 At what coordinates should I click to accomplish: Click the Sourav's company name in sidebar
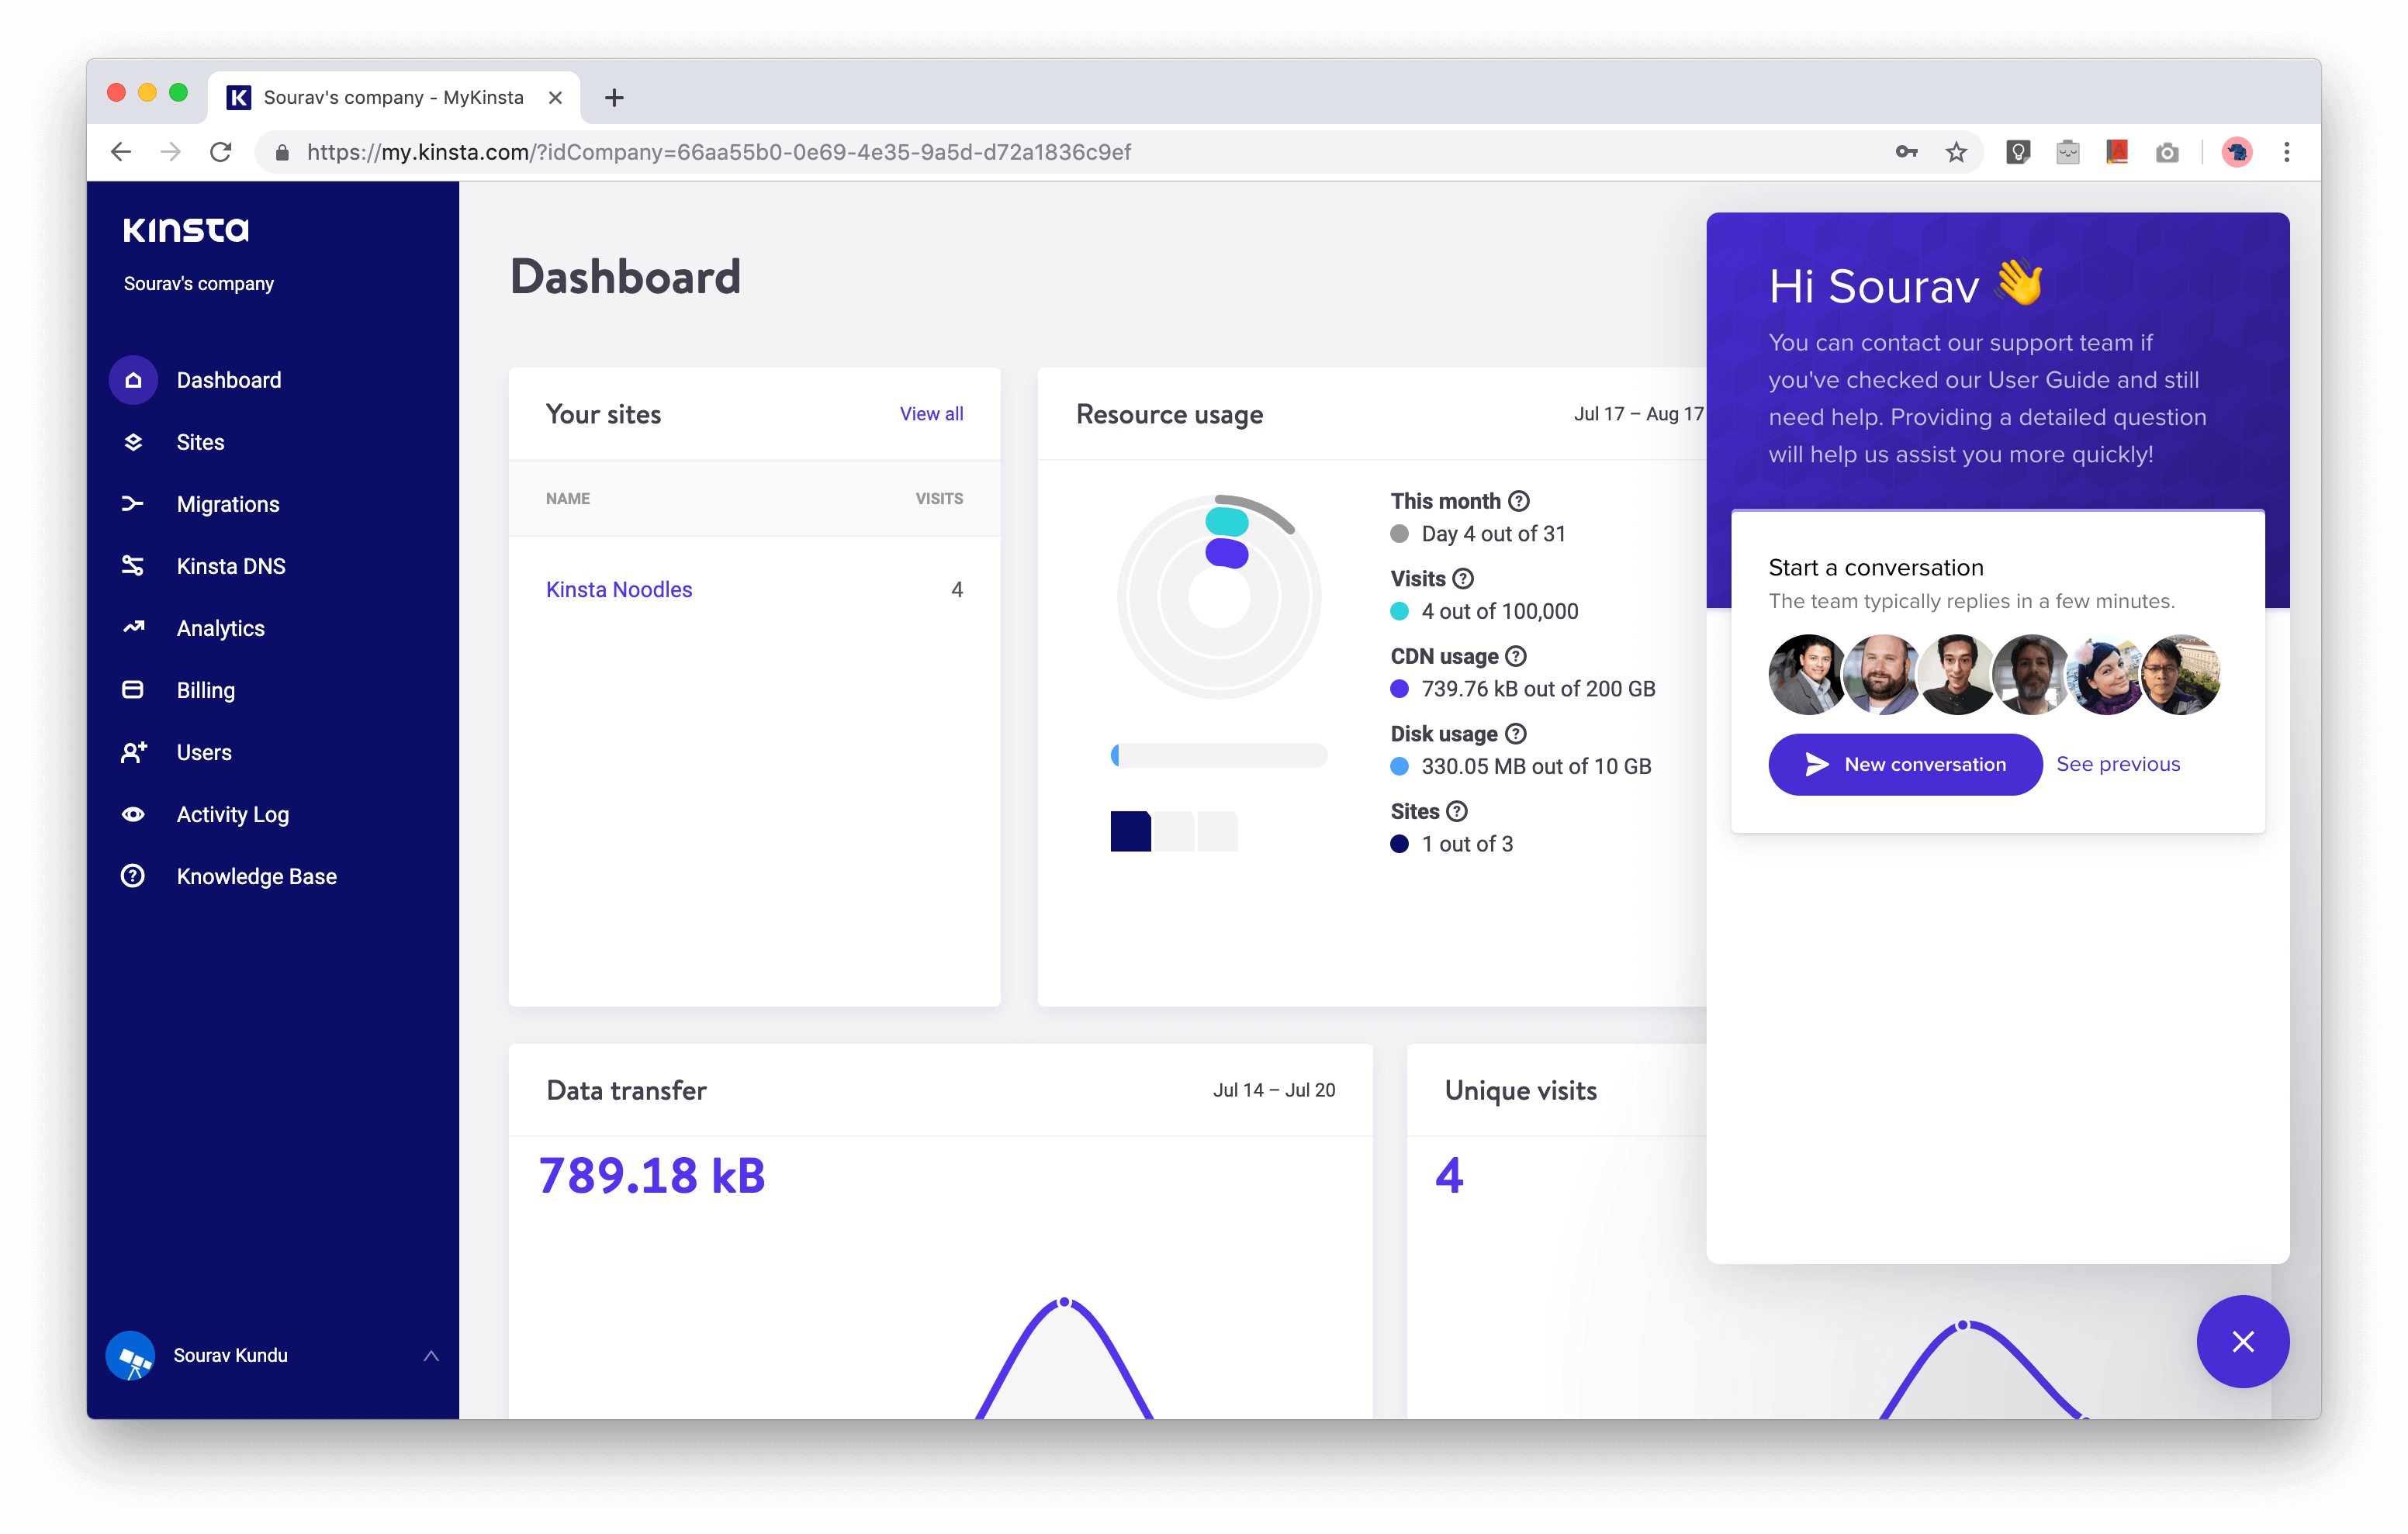(199, 284)
